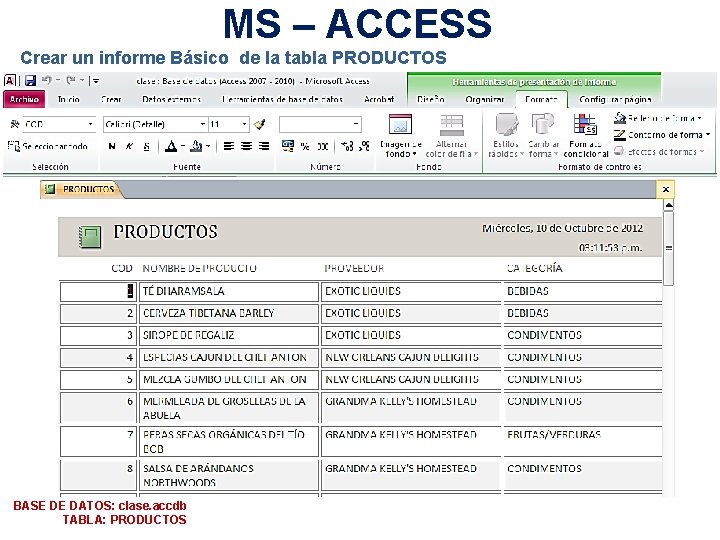Image resolution: width=720 pixels, height=540 pixels.
Task: Expand the COD object selection dropdown
Action: (90, 124)
